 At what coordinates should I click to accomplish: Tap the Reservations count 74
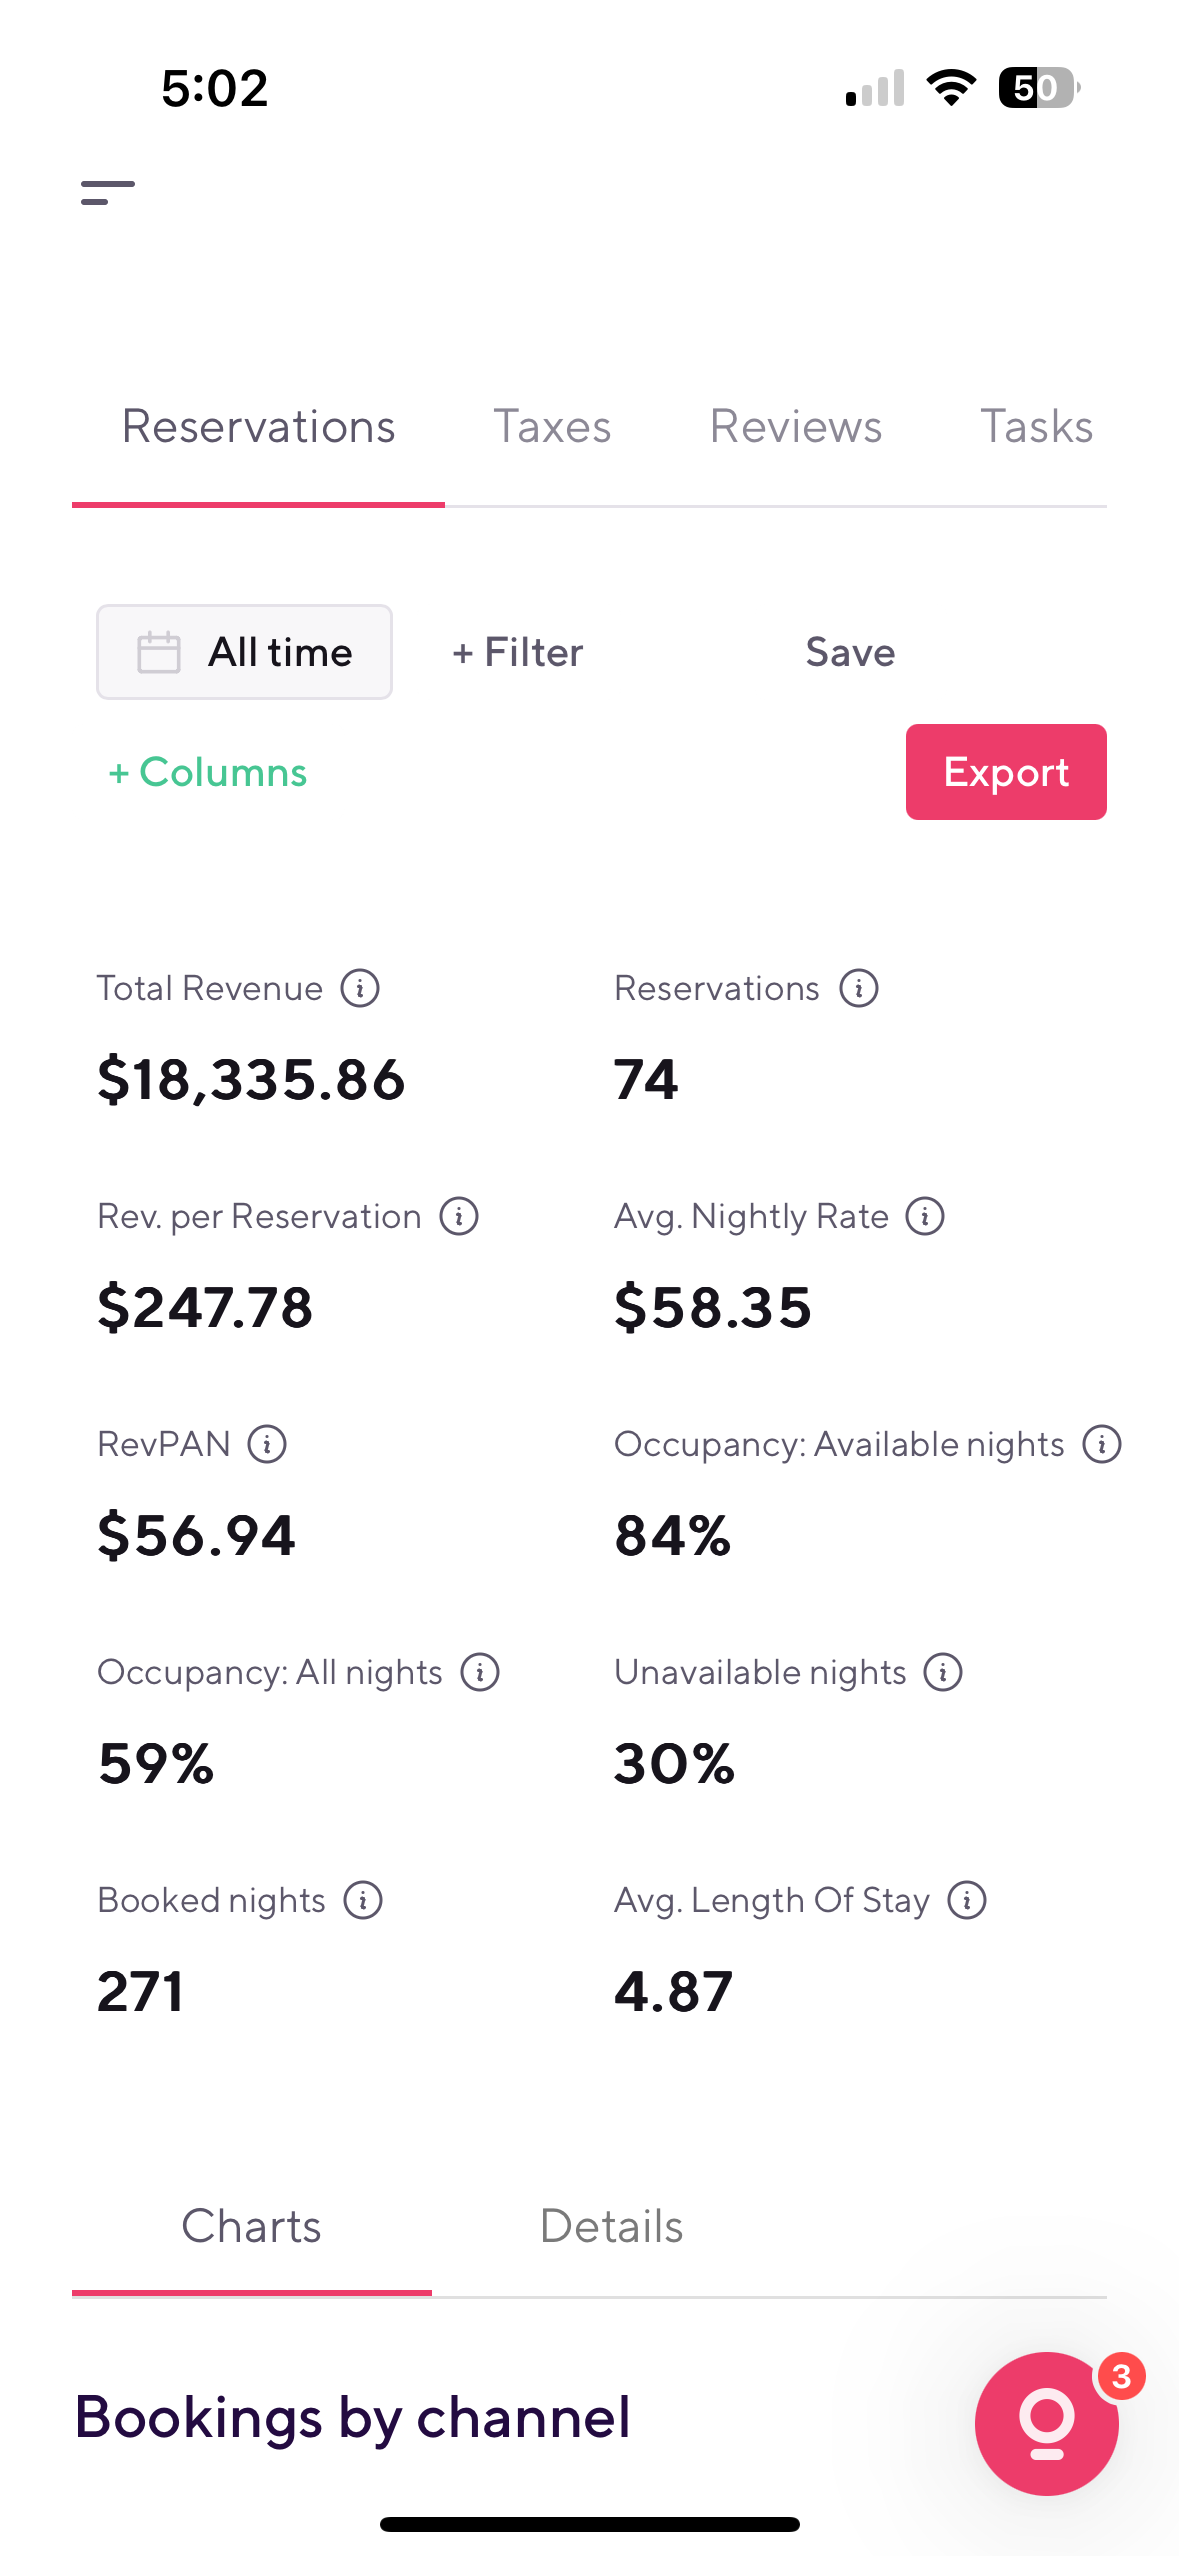[646, 1080]
